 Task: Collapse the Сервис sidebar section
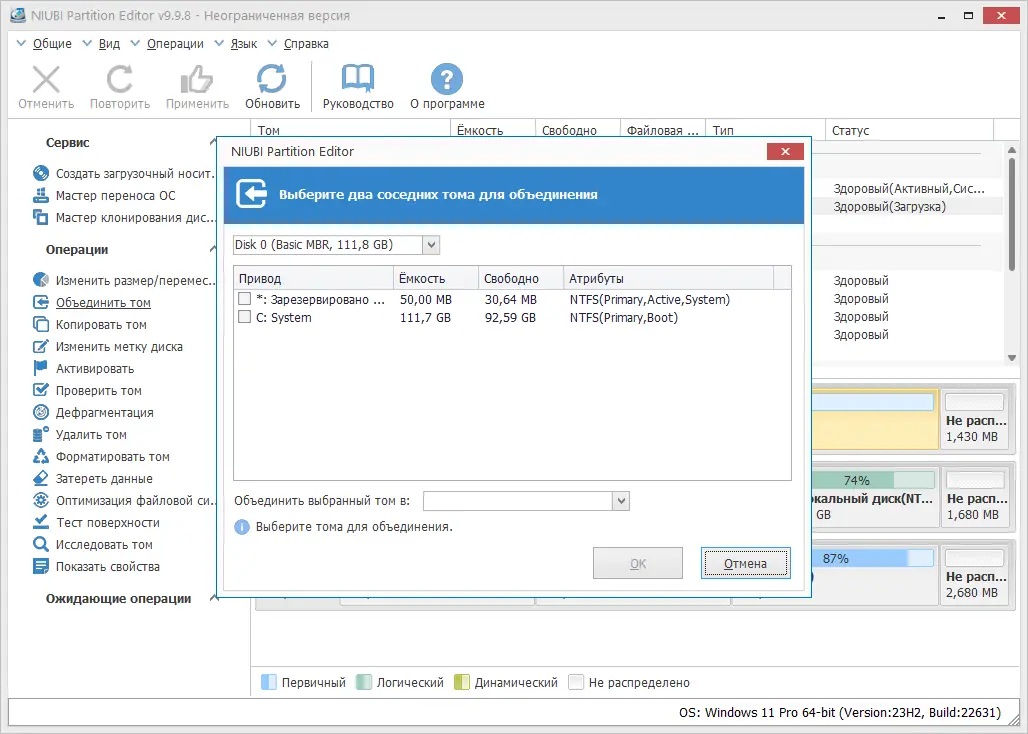click(213, 142)
